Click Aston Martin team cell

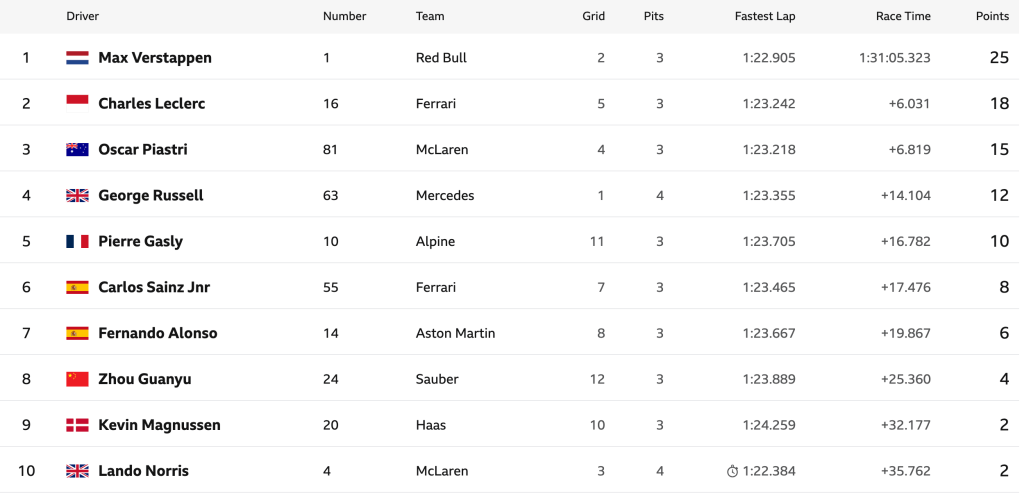point(455,334)
